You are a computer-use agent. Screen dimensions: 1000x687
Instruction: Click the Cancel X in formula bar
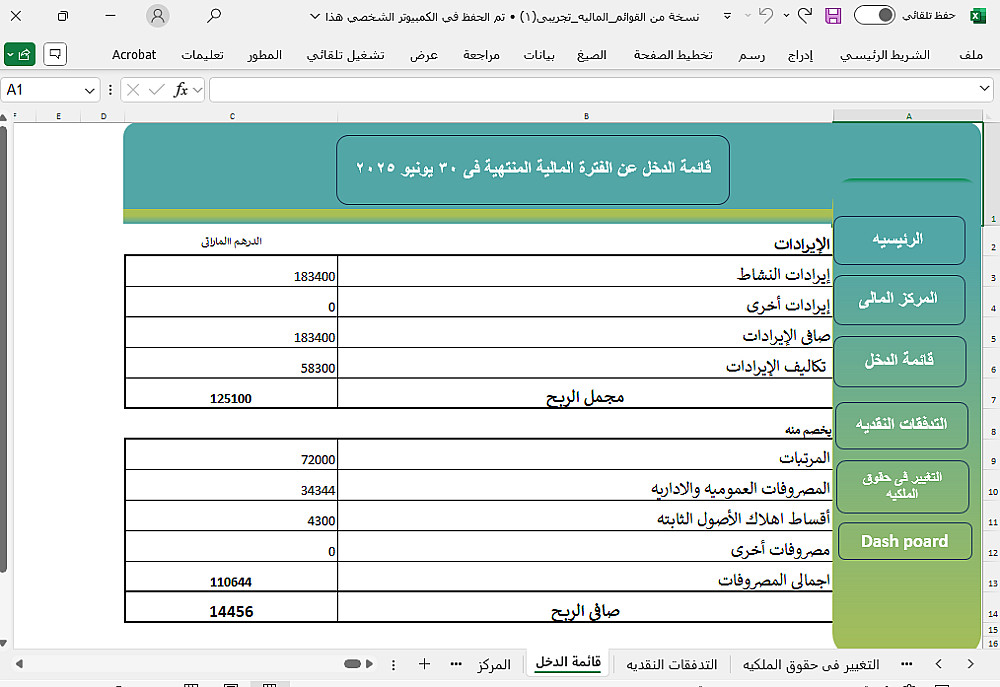(133, 90)
